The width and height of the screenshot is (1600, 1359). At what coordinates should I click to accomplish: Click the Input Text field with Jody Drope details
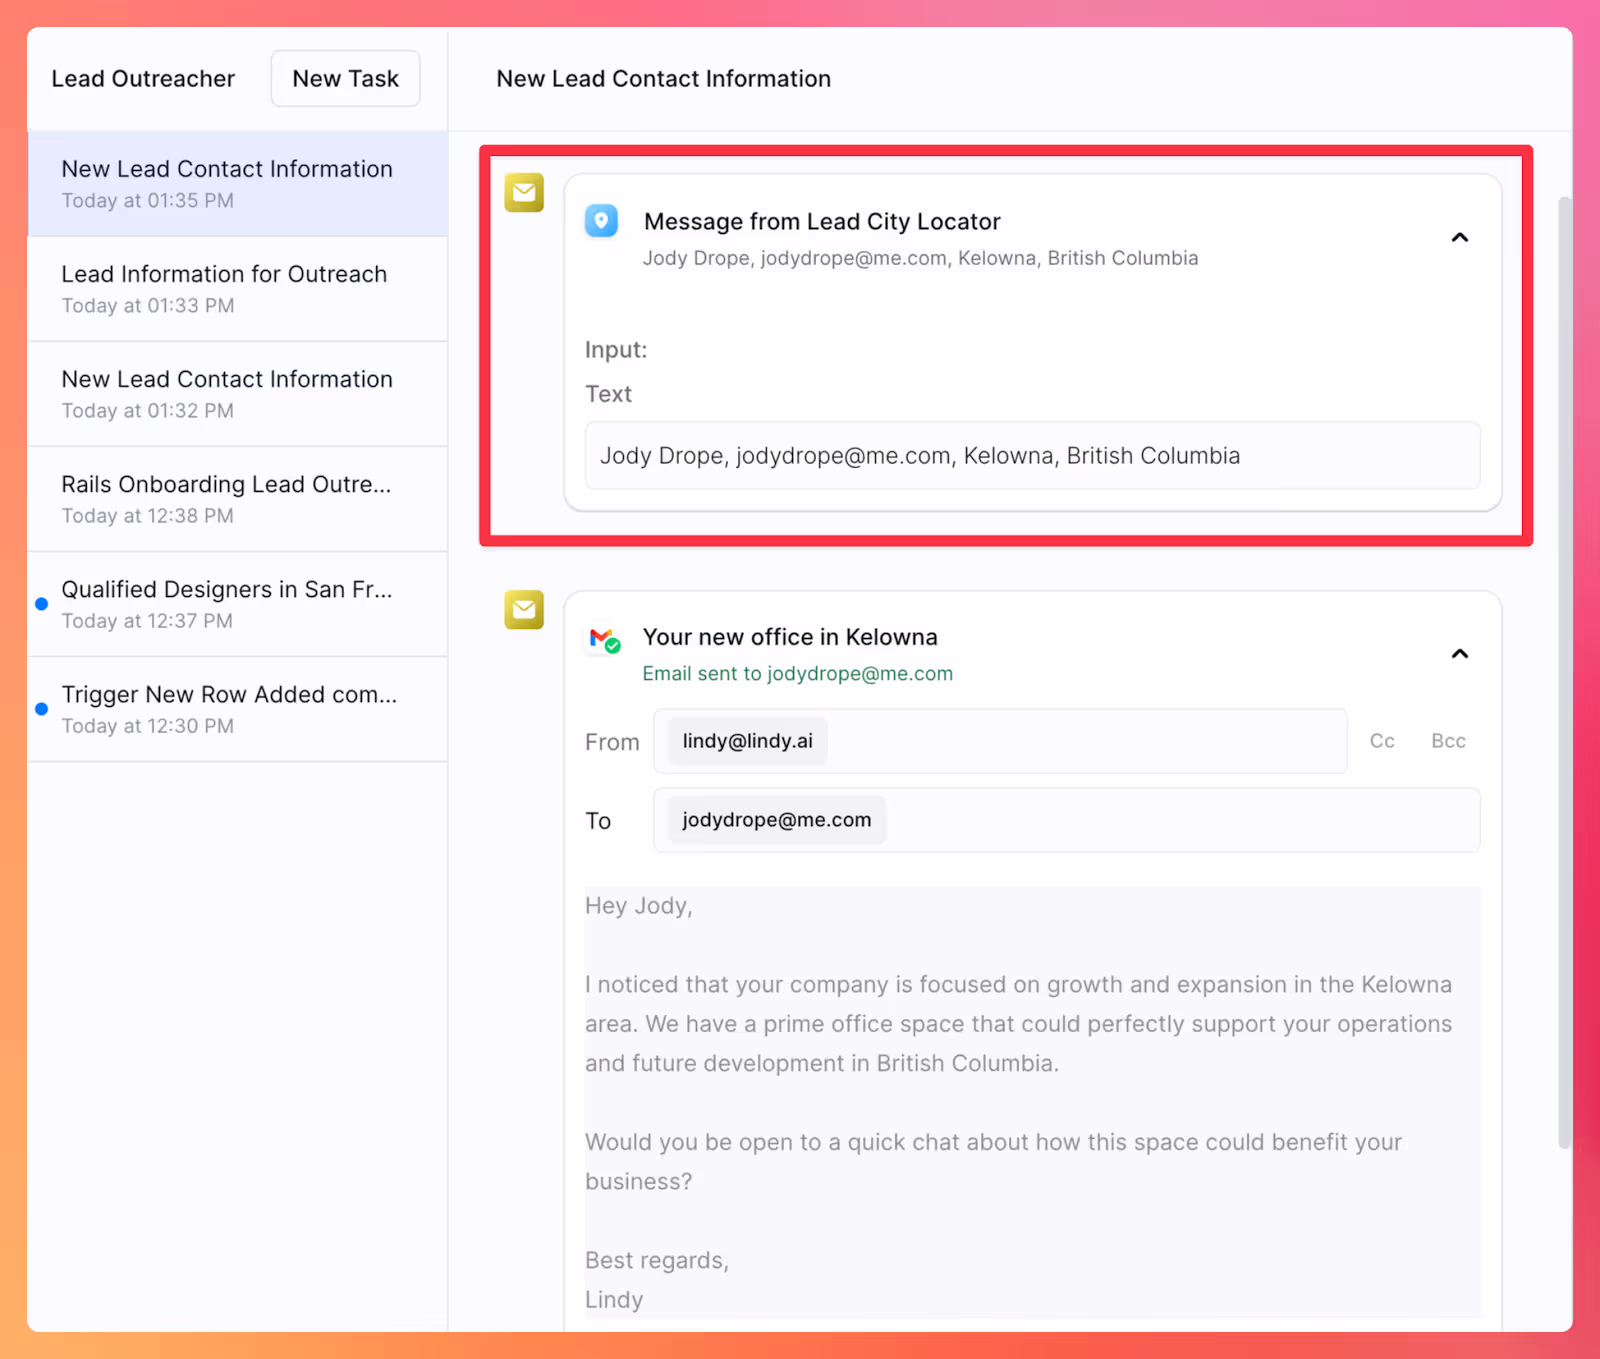1032,456
